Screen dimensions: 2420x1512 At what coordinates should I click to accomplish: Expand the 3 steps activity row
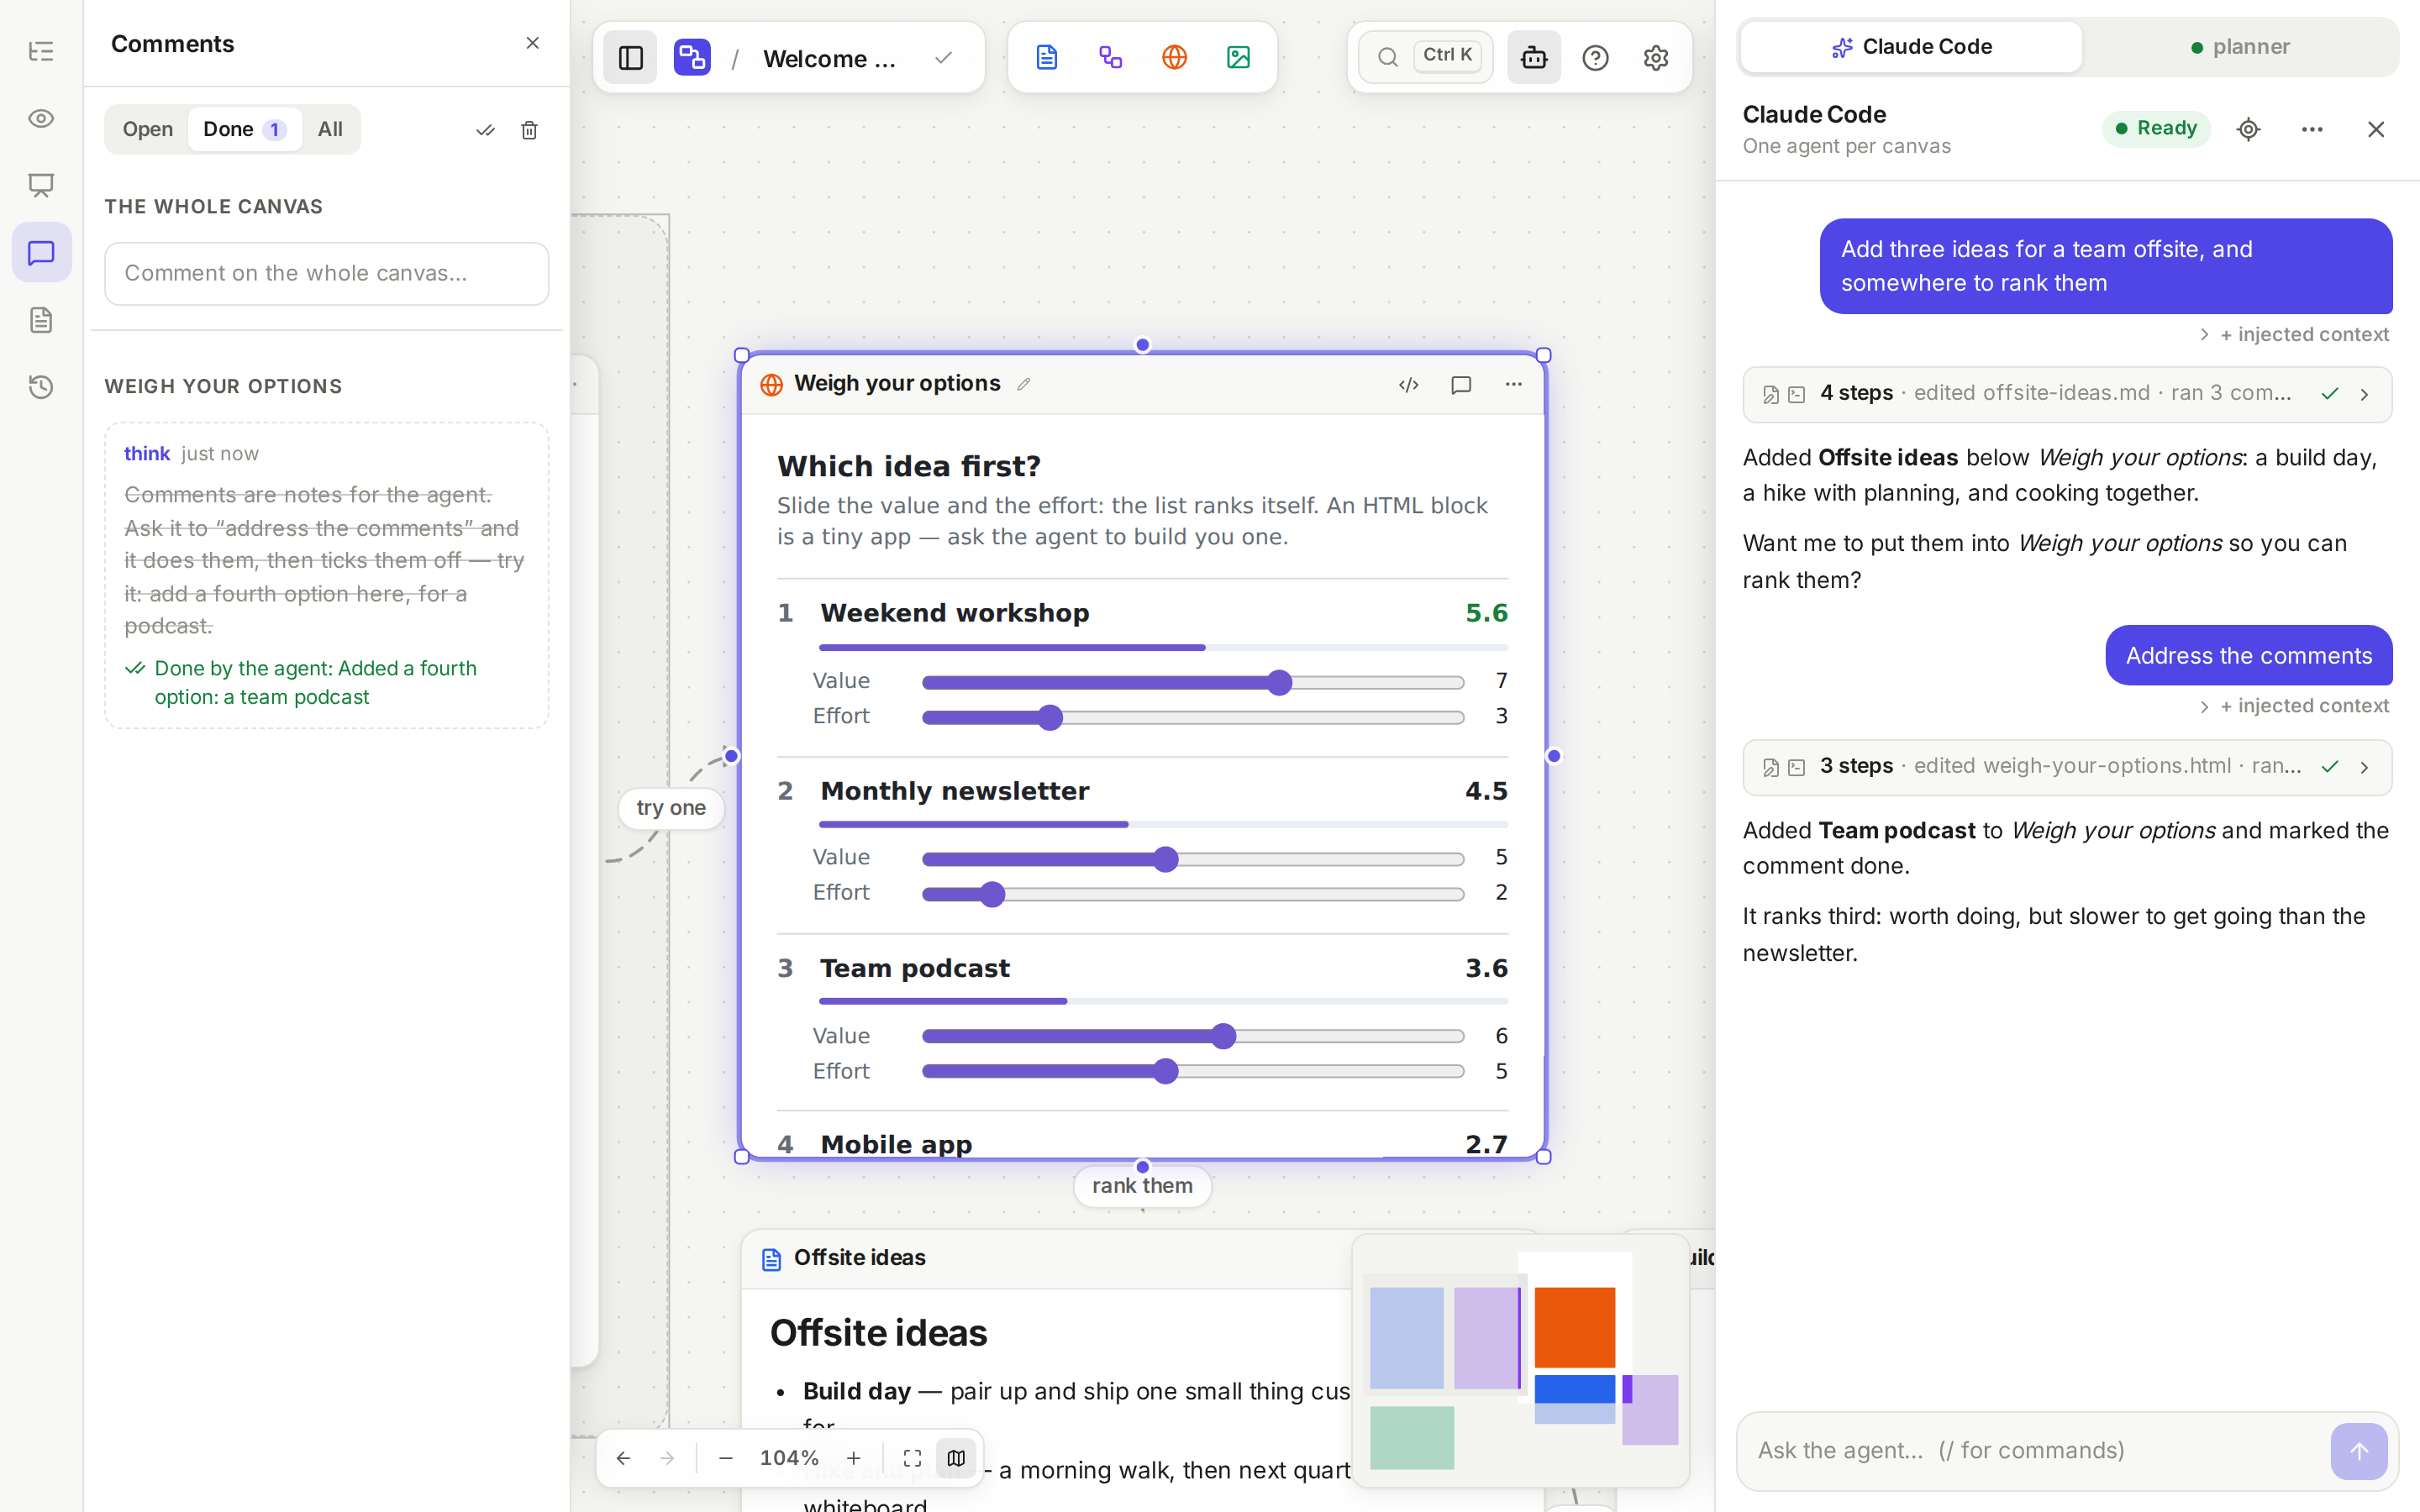click(2067, 767)
